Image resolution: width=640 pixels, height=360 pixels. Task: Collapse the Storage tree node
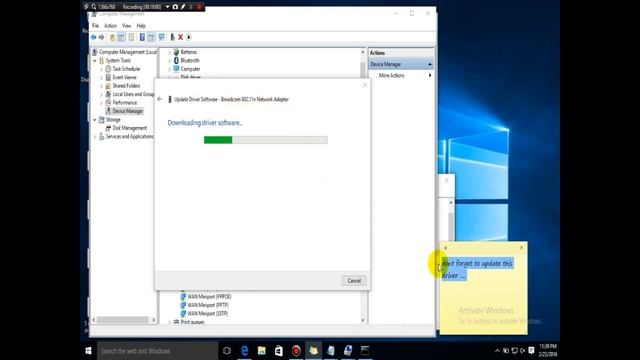(x=95, y=120)
